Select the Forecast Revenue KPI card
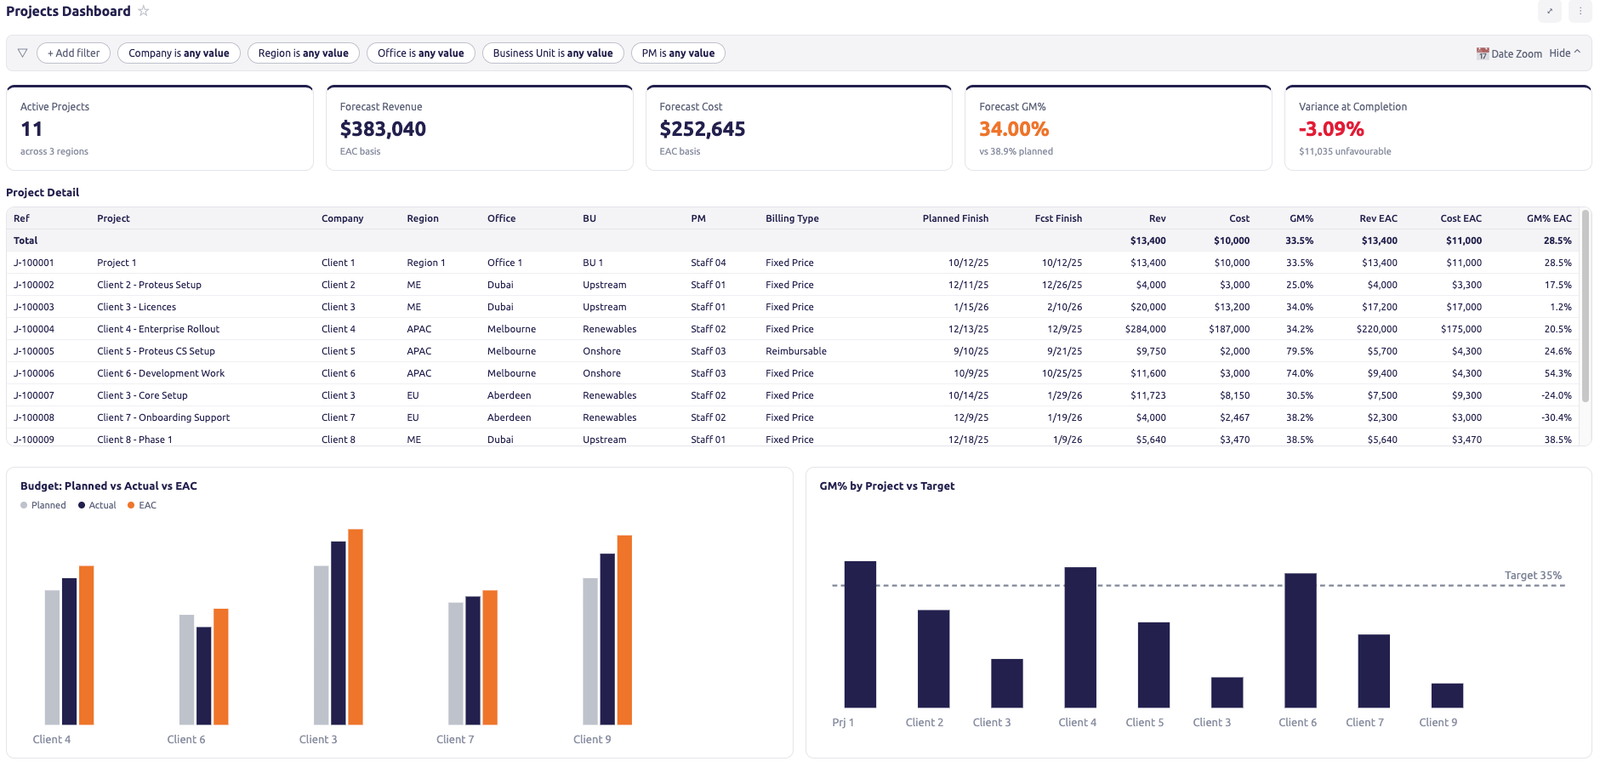The image size is (1600, 766). pos(479,128)
